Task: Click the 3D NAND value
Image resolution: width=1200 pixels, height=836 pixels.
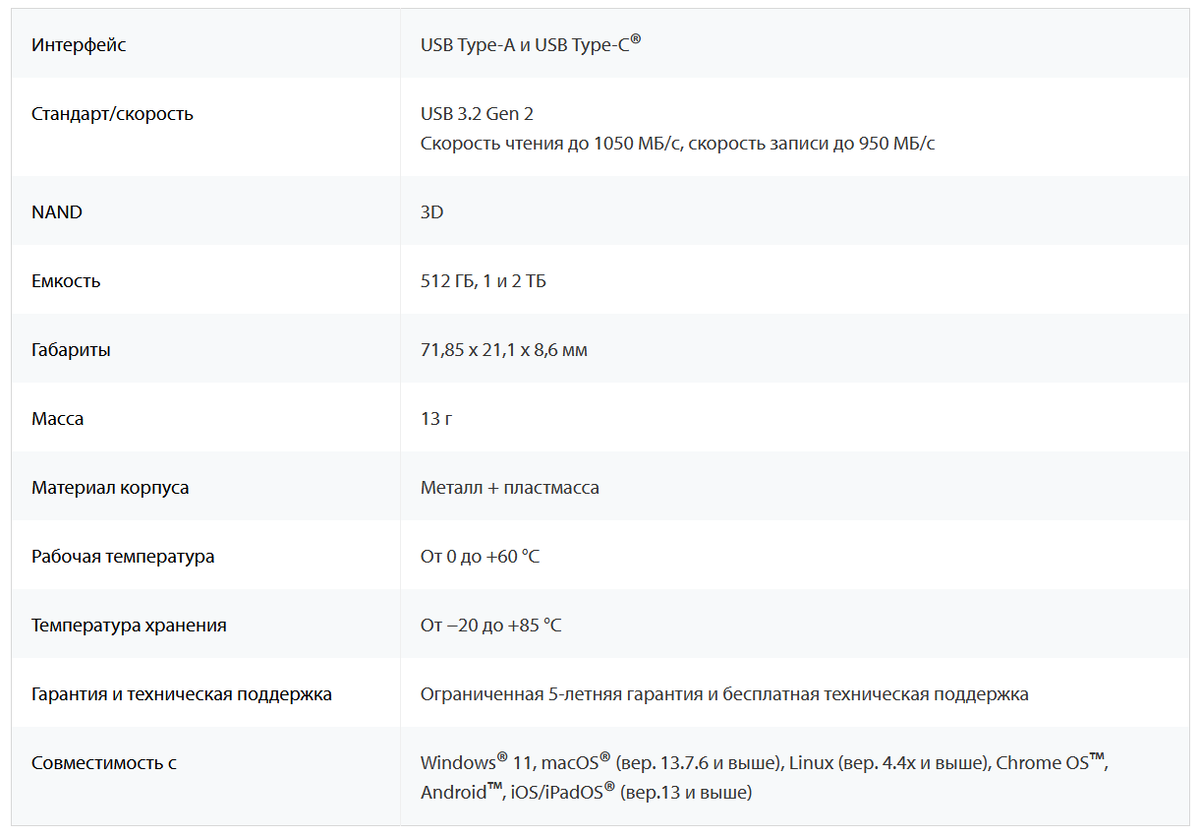Action: coord(432,212)
